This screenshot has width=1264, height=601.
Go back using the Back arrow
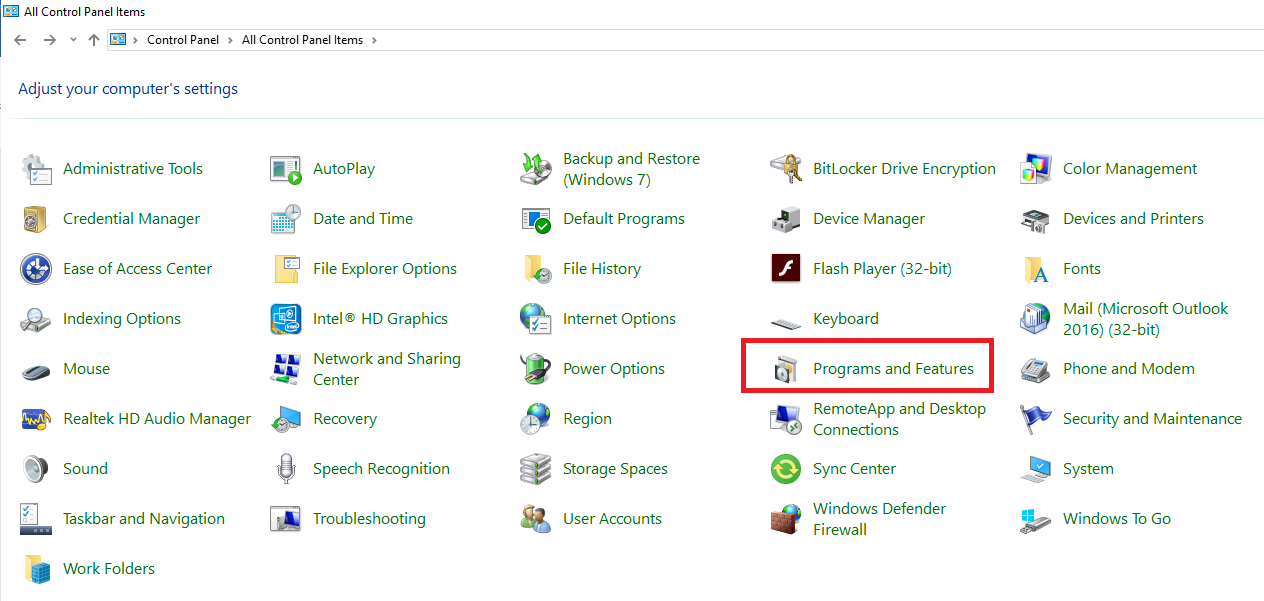(21, 40)
